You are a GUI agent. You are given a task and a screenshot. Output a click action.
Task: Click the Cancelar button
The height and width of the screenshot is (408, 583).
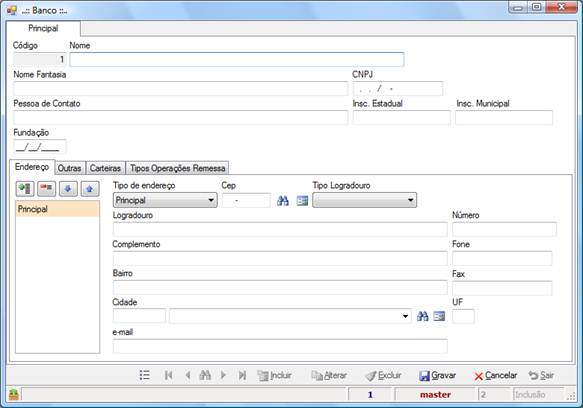point(496,376)
